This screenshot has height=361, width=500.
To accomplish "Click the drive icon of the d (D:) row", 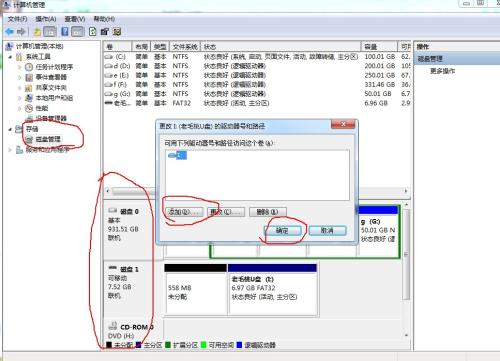I will click(x=109, y=66).
